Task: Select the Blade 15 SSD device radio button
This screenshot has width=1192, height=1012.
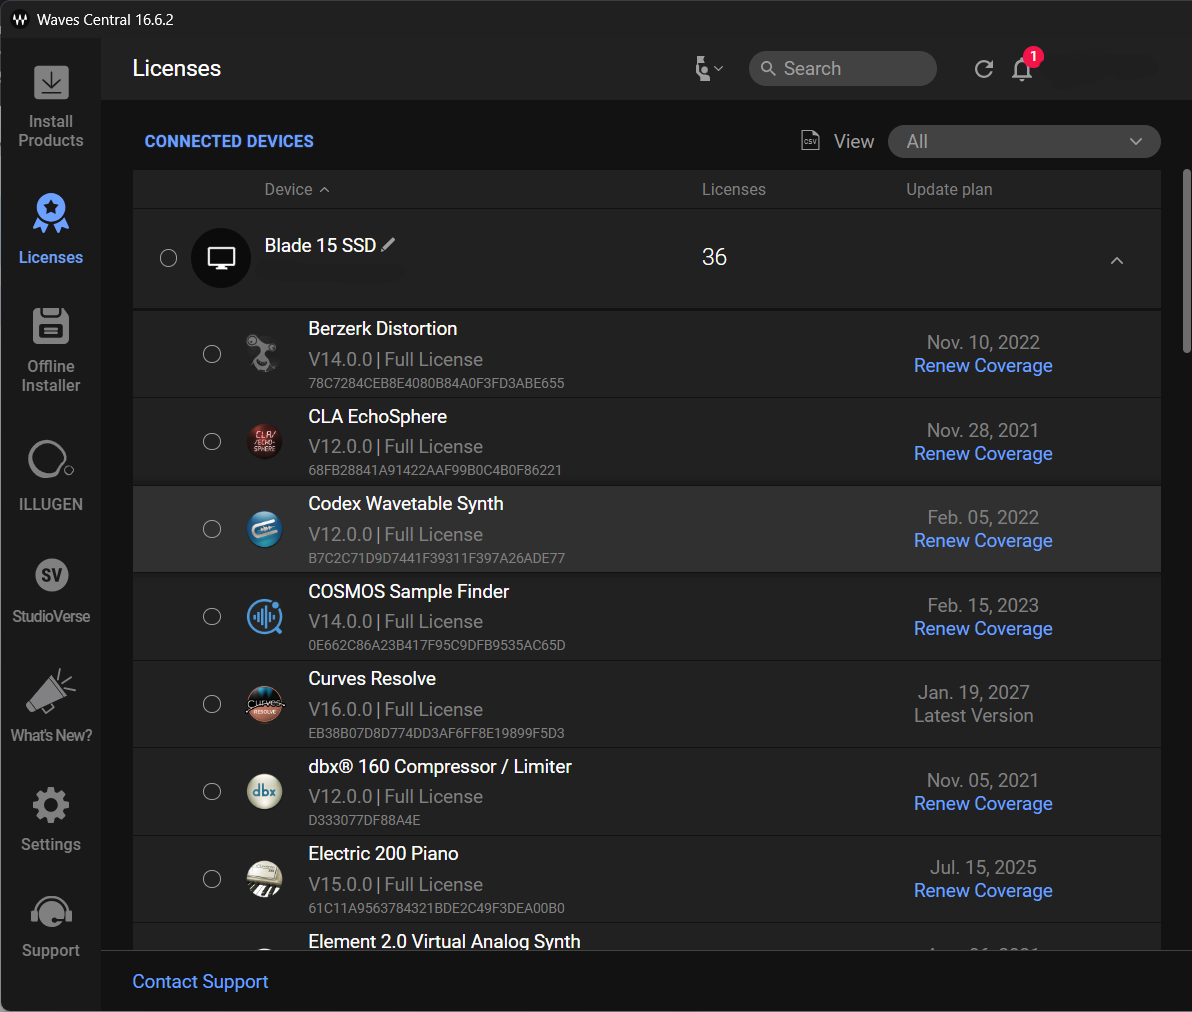Action: pos(169,257)
